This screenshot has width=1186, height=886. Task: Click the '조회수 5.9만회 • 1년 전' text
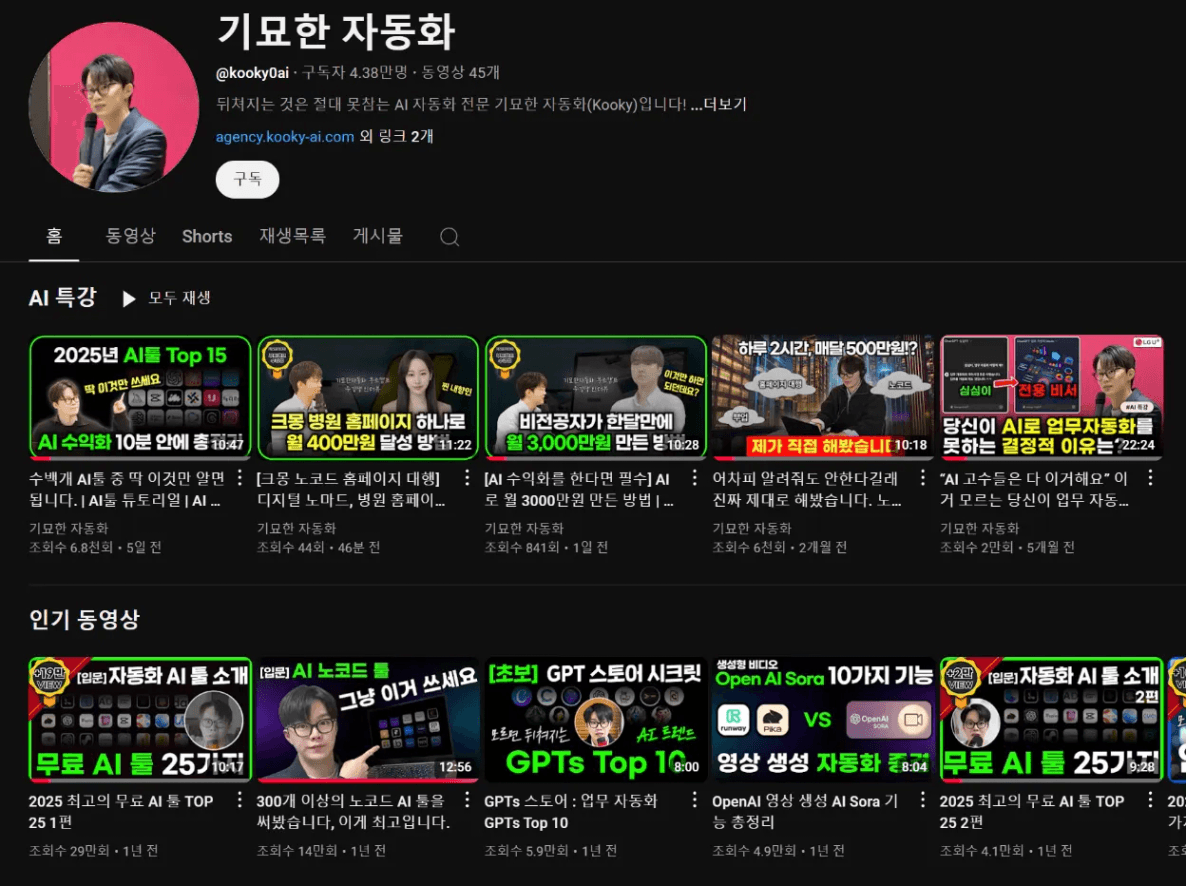click(550, 850)
